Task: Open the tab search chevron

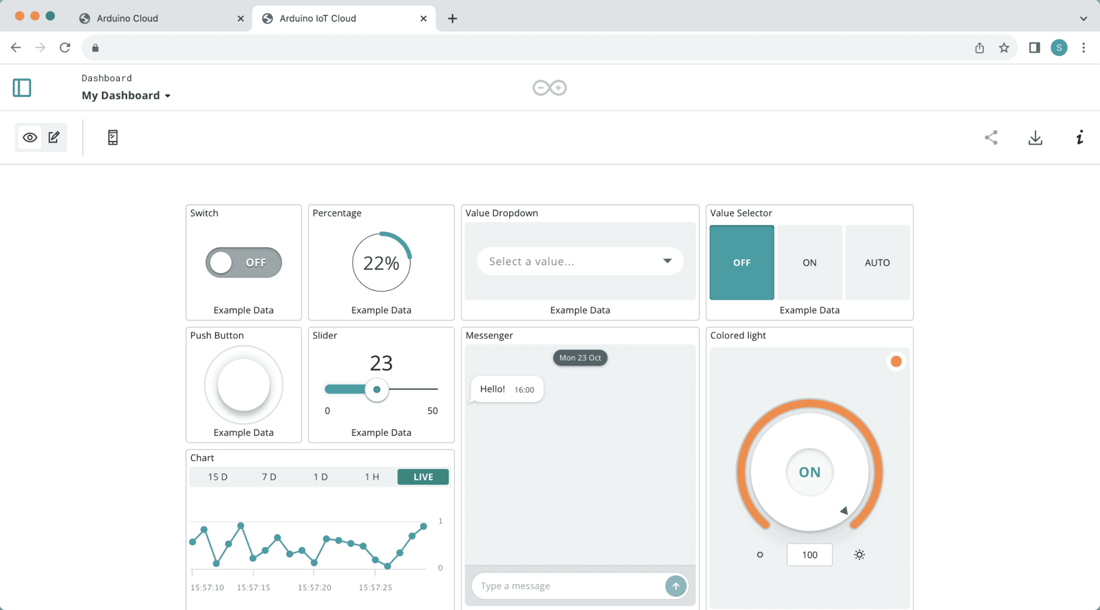Action: coord(1083,18)
